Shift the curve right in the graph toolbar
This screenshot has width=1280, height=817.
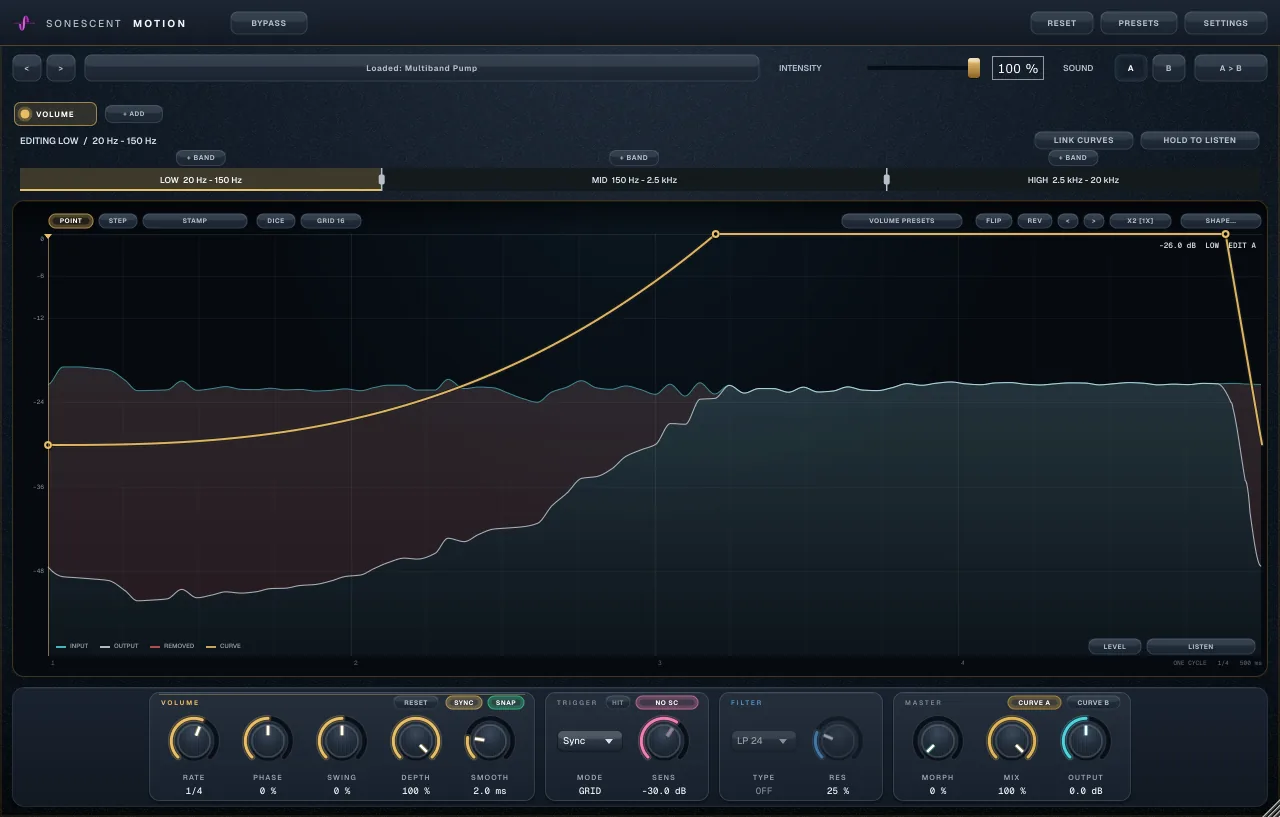point(1093,221)
